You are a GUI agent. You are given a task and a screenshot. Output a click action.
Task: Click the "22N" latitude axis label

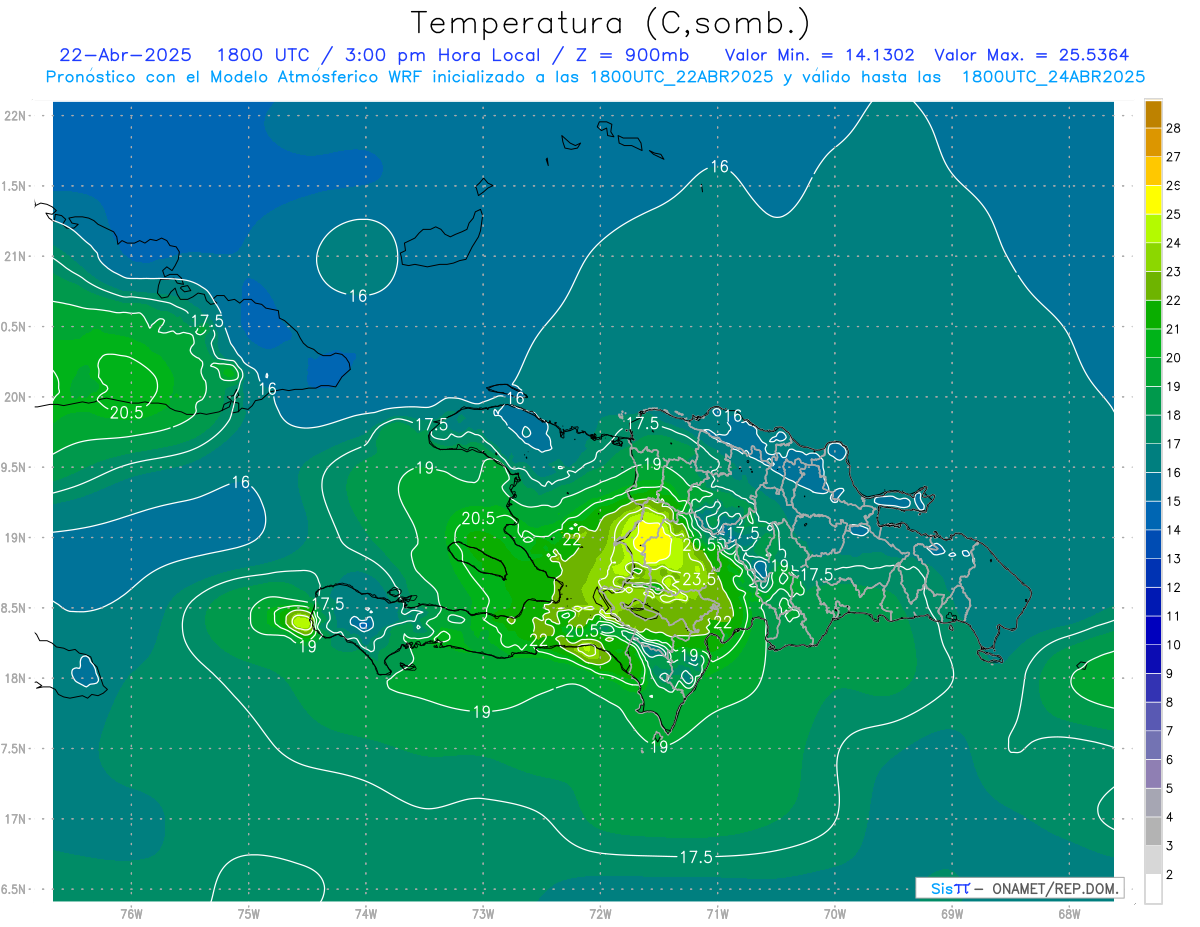pos(15,116)
